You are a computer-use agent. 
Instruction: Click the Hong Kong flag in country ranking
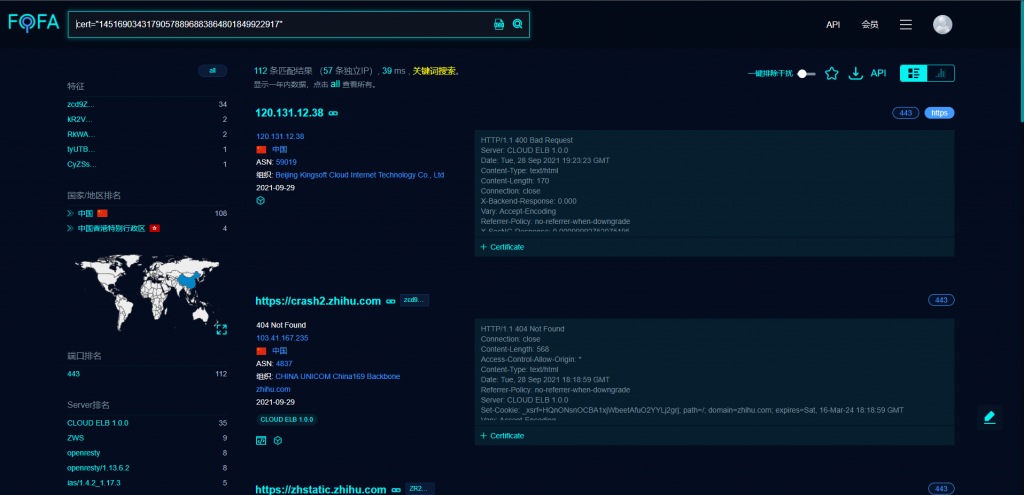coord(155,229)
